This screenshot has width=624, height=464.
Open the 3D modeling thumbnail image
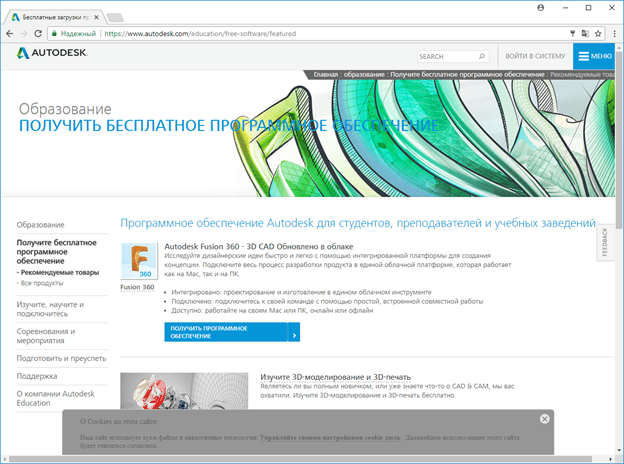pyautogui.click(x=184, y=391)
